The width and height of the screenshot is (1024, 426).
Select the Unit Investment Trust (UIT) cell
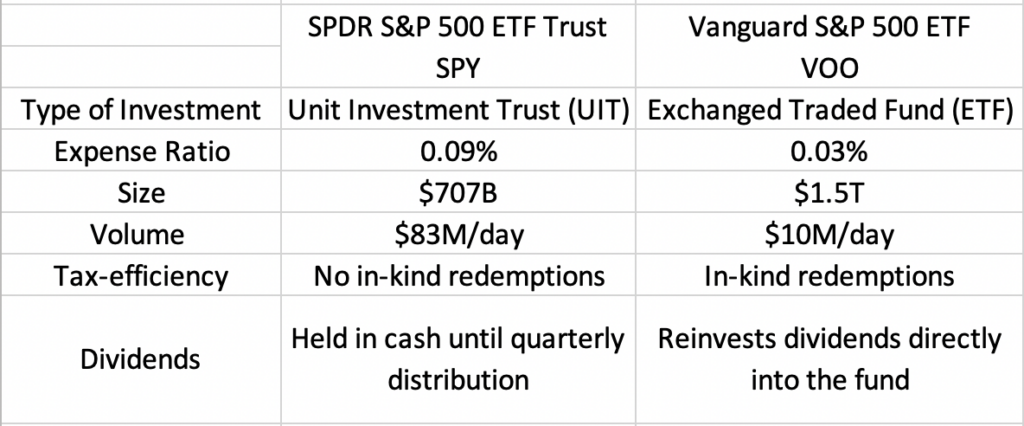pos(456,110)
